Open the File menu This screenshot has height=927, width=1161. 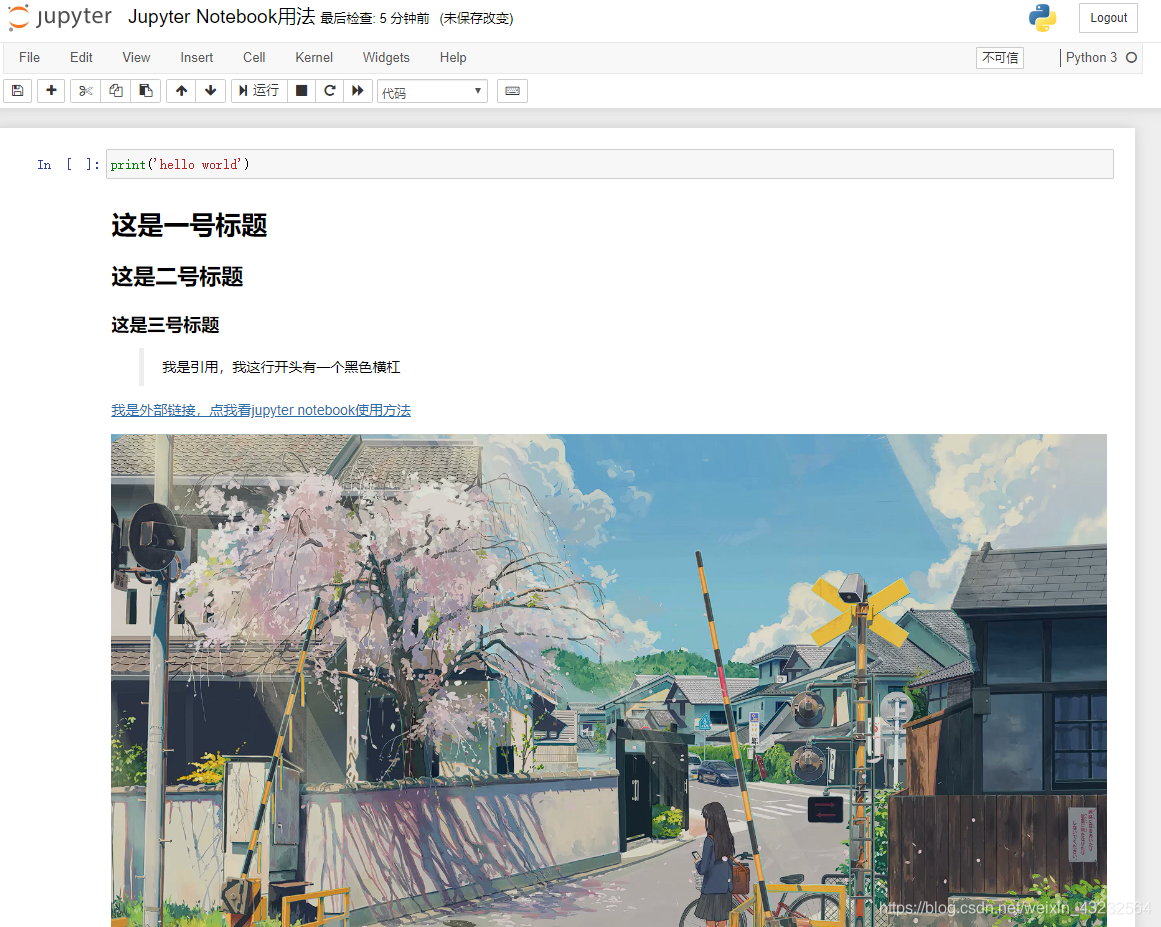[30, 58]
